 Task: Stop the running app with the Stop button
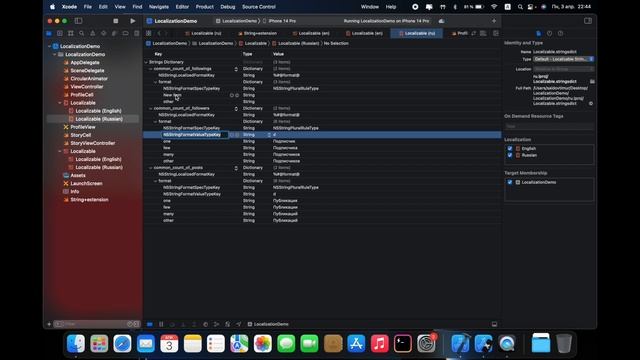pyautogui.click(x=116, y=21)
